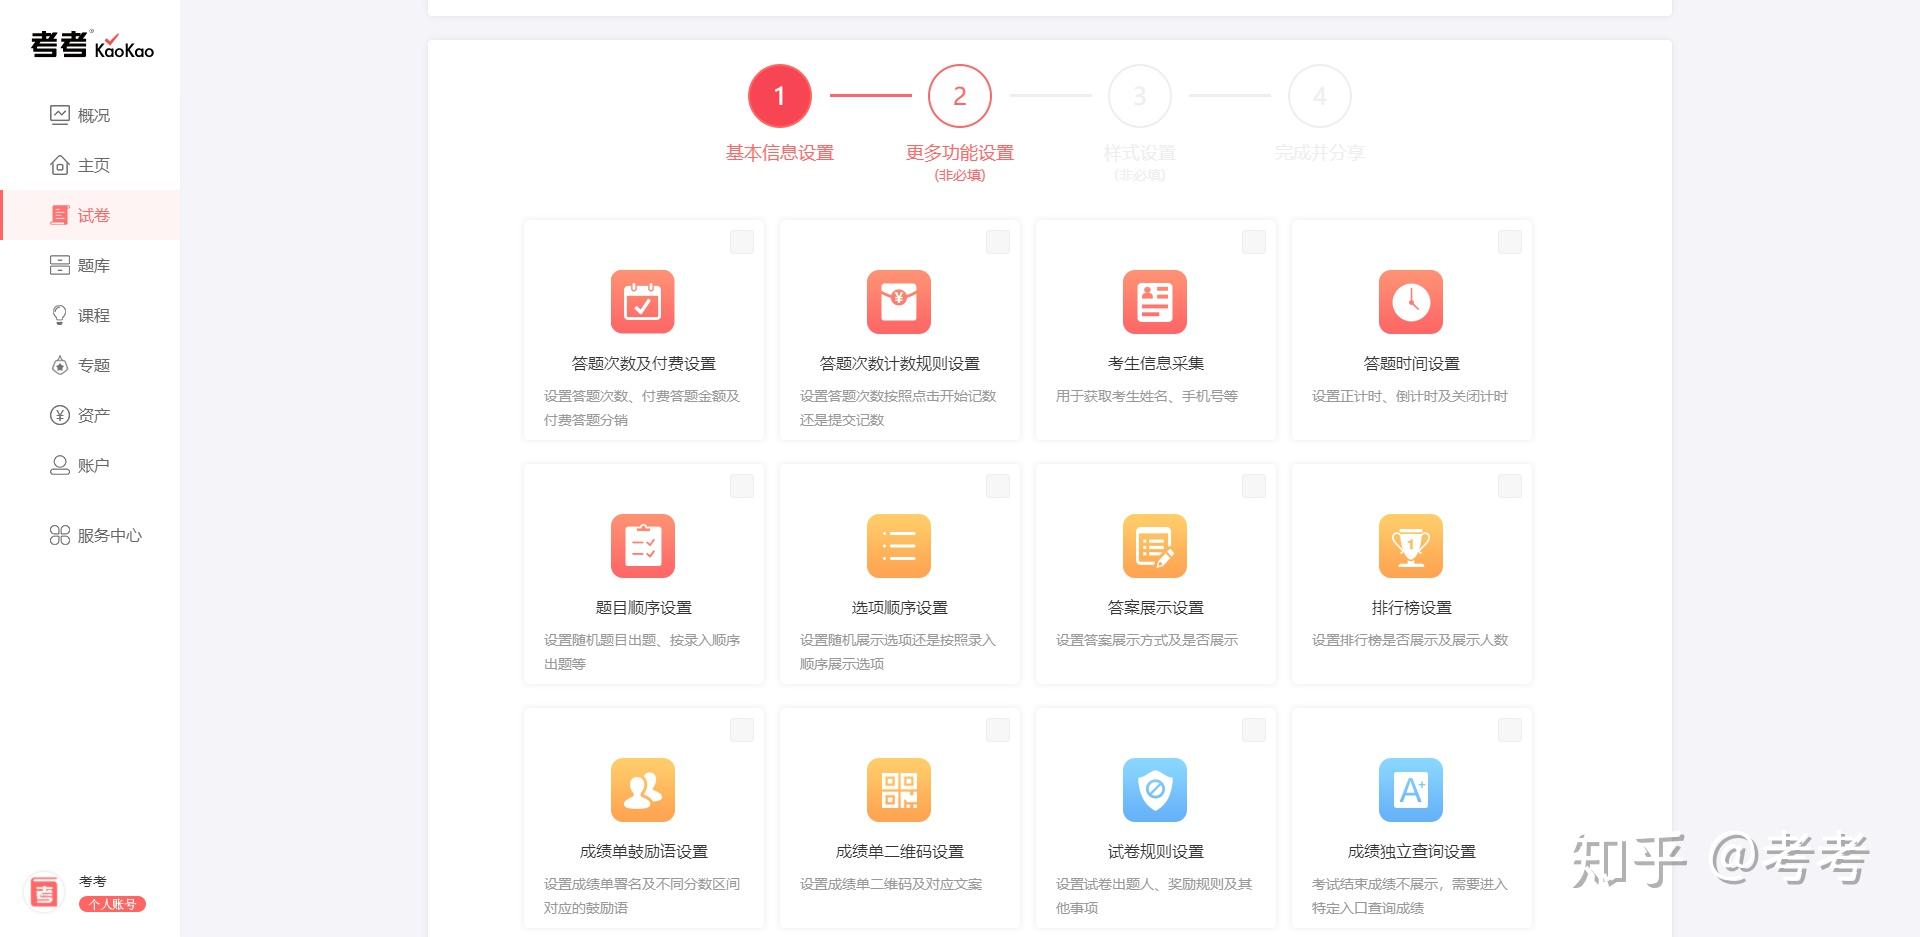Check the 成绩独立查询设置 card checkbox

1510,730
